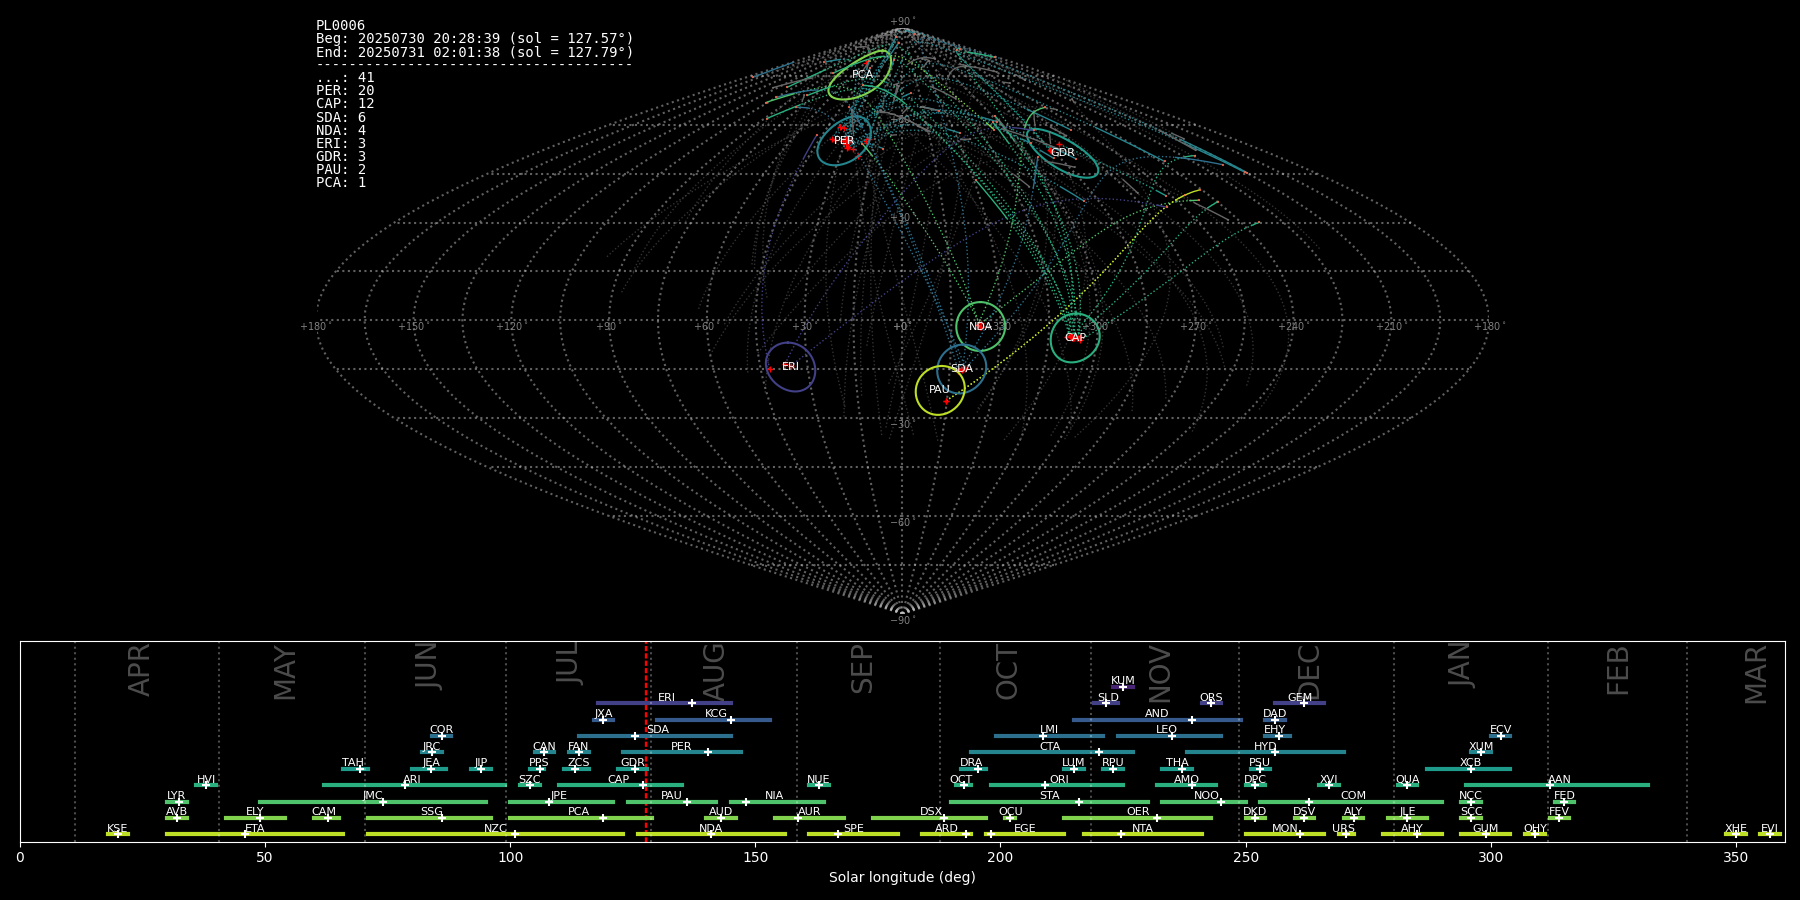Click the 'NDA: 4' legend entry
The width and height of the screenshot is (1800, 900).
pos(341,131)
